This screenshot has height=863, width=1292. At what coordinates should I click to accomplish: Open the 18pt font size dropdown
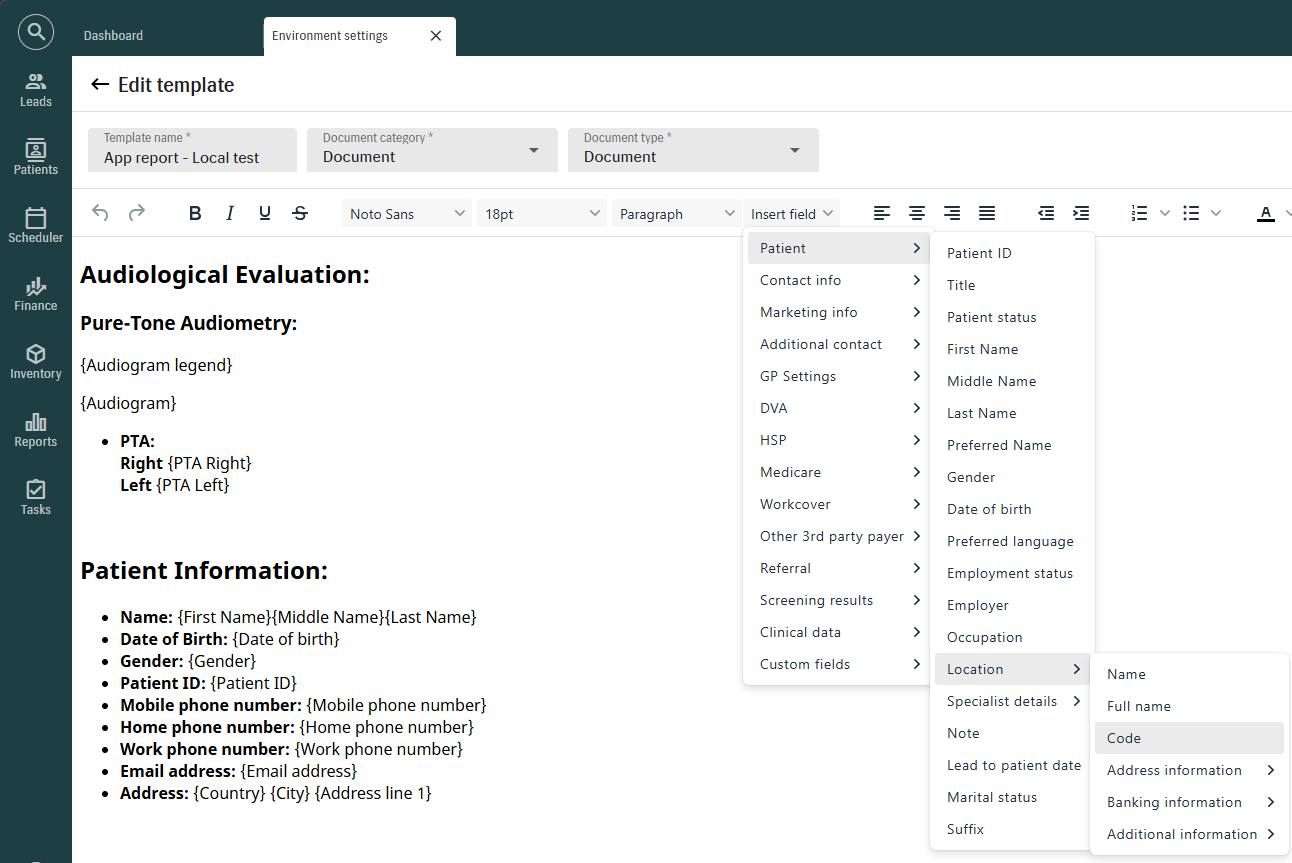click(542, 213)
